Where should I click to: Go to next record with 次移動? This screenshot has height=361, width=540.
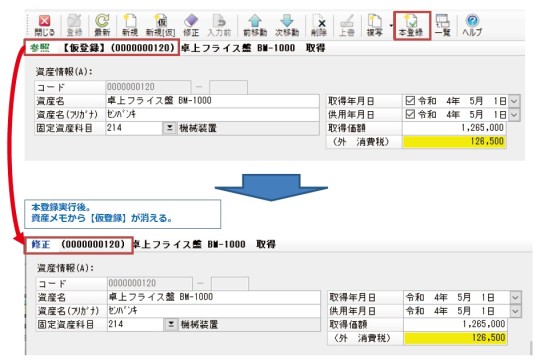pos(287,25)
